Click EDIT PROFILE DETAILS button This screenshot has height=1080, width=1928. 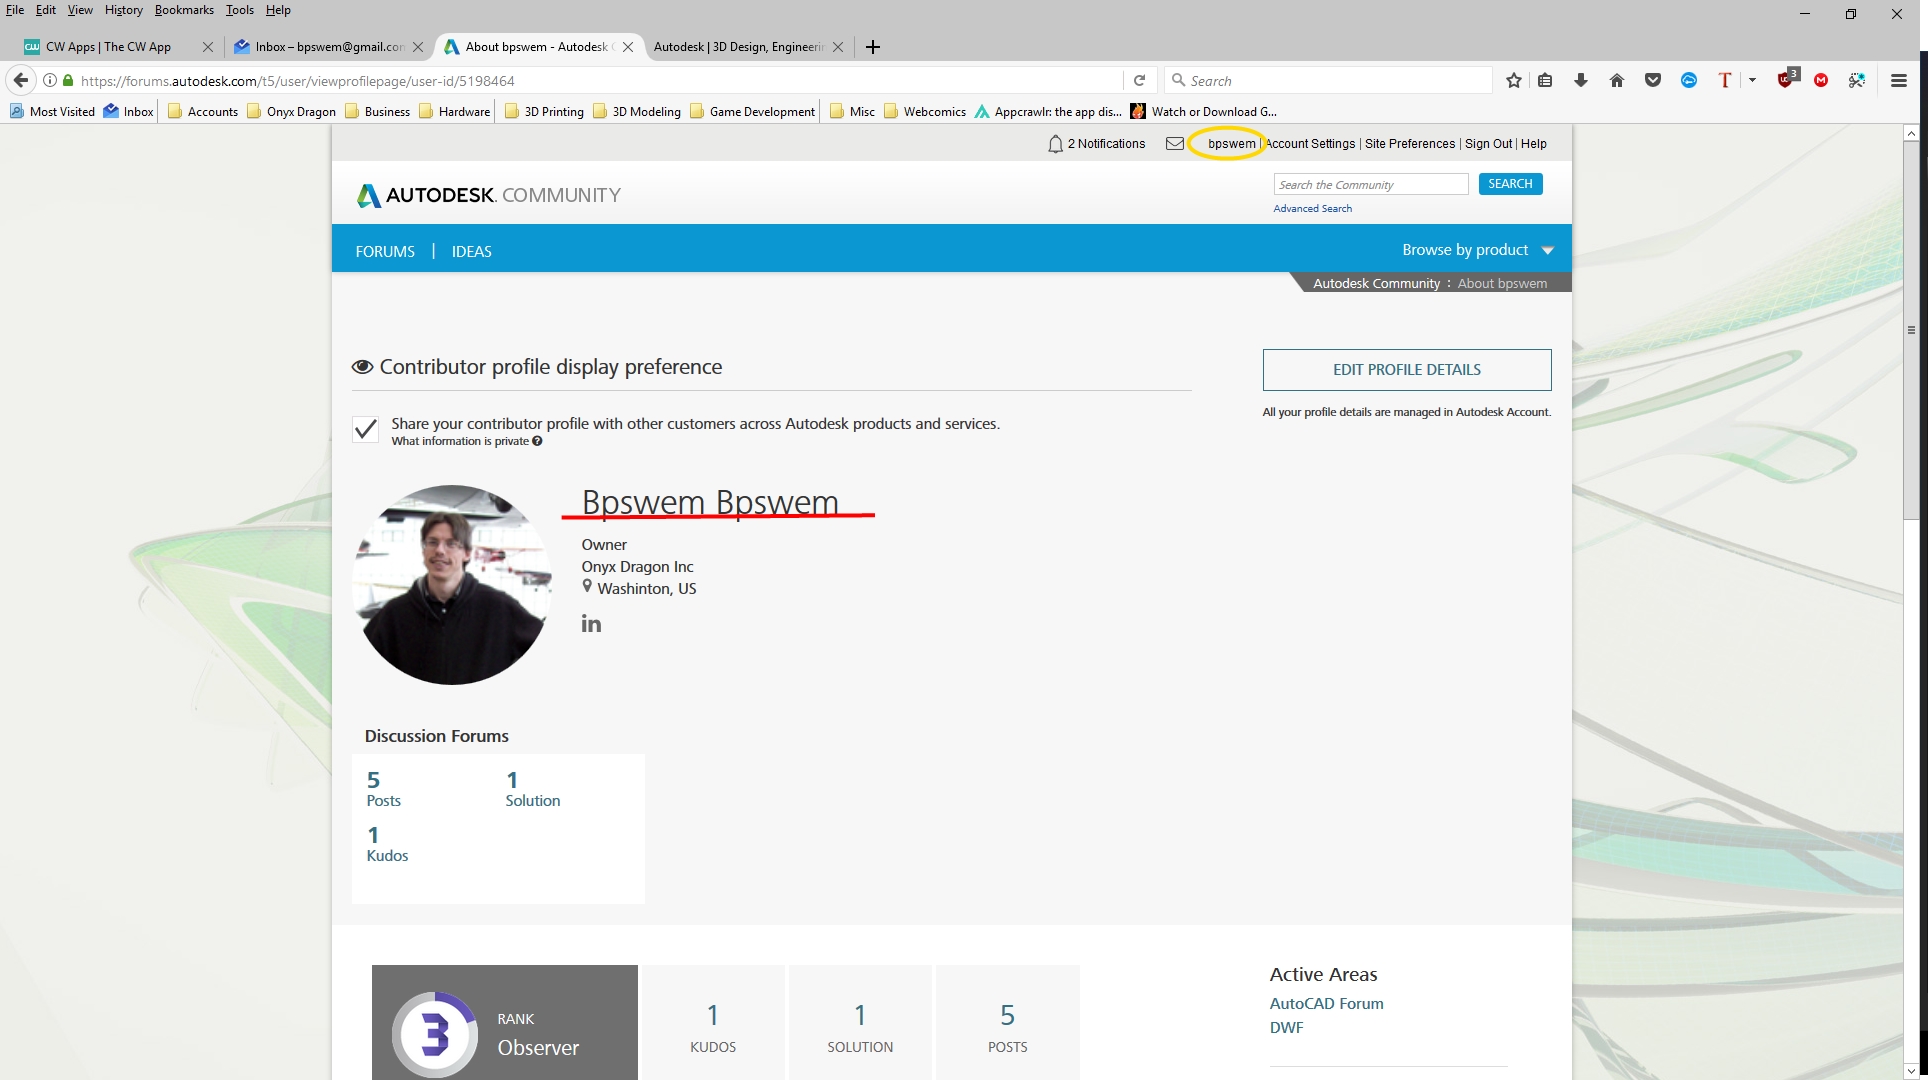coord(1406,370)
